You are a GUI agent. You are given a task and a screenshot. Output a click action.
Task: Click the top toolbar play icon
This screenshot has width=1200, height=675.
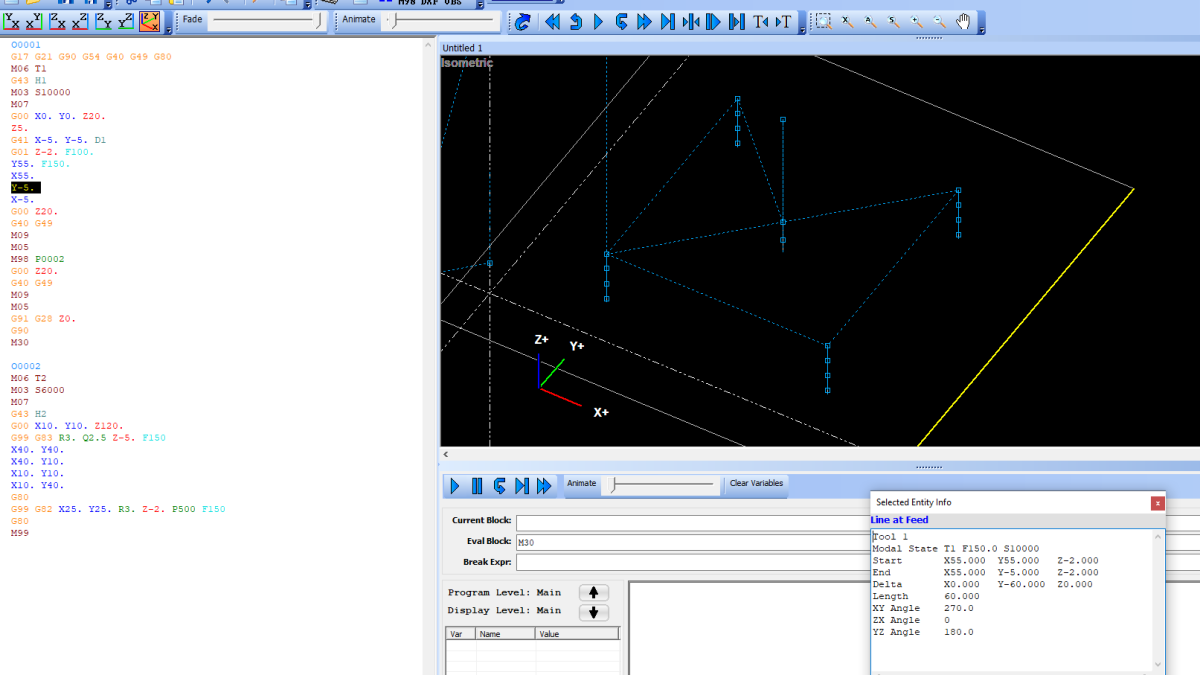coord(598,21)
